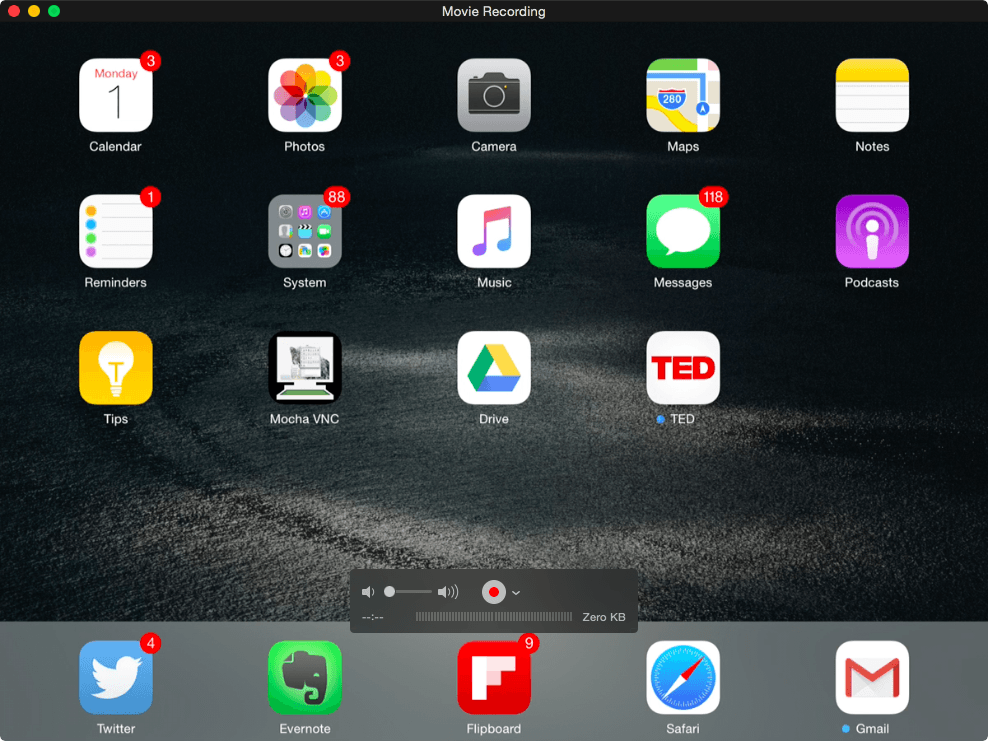Click the Calendar label text
This screenshot has width=988, height=741.
[x=115, y=146]
